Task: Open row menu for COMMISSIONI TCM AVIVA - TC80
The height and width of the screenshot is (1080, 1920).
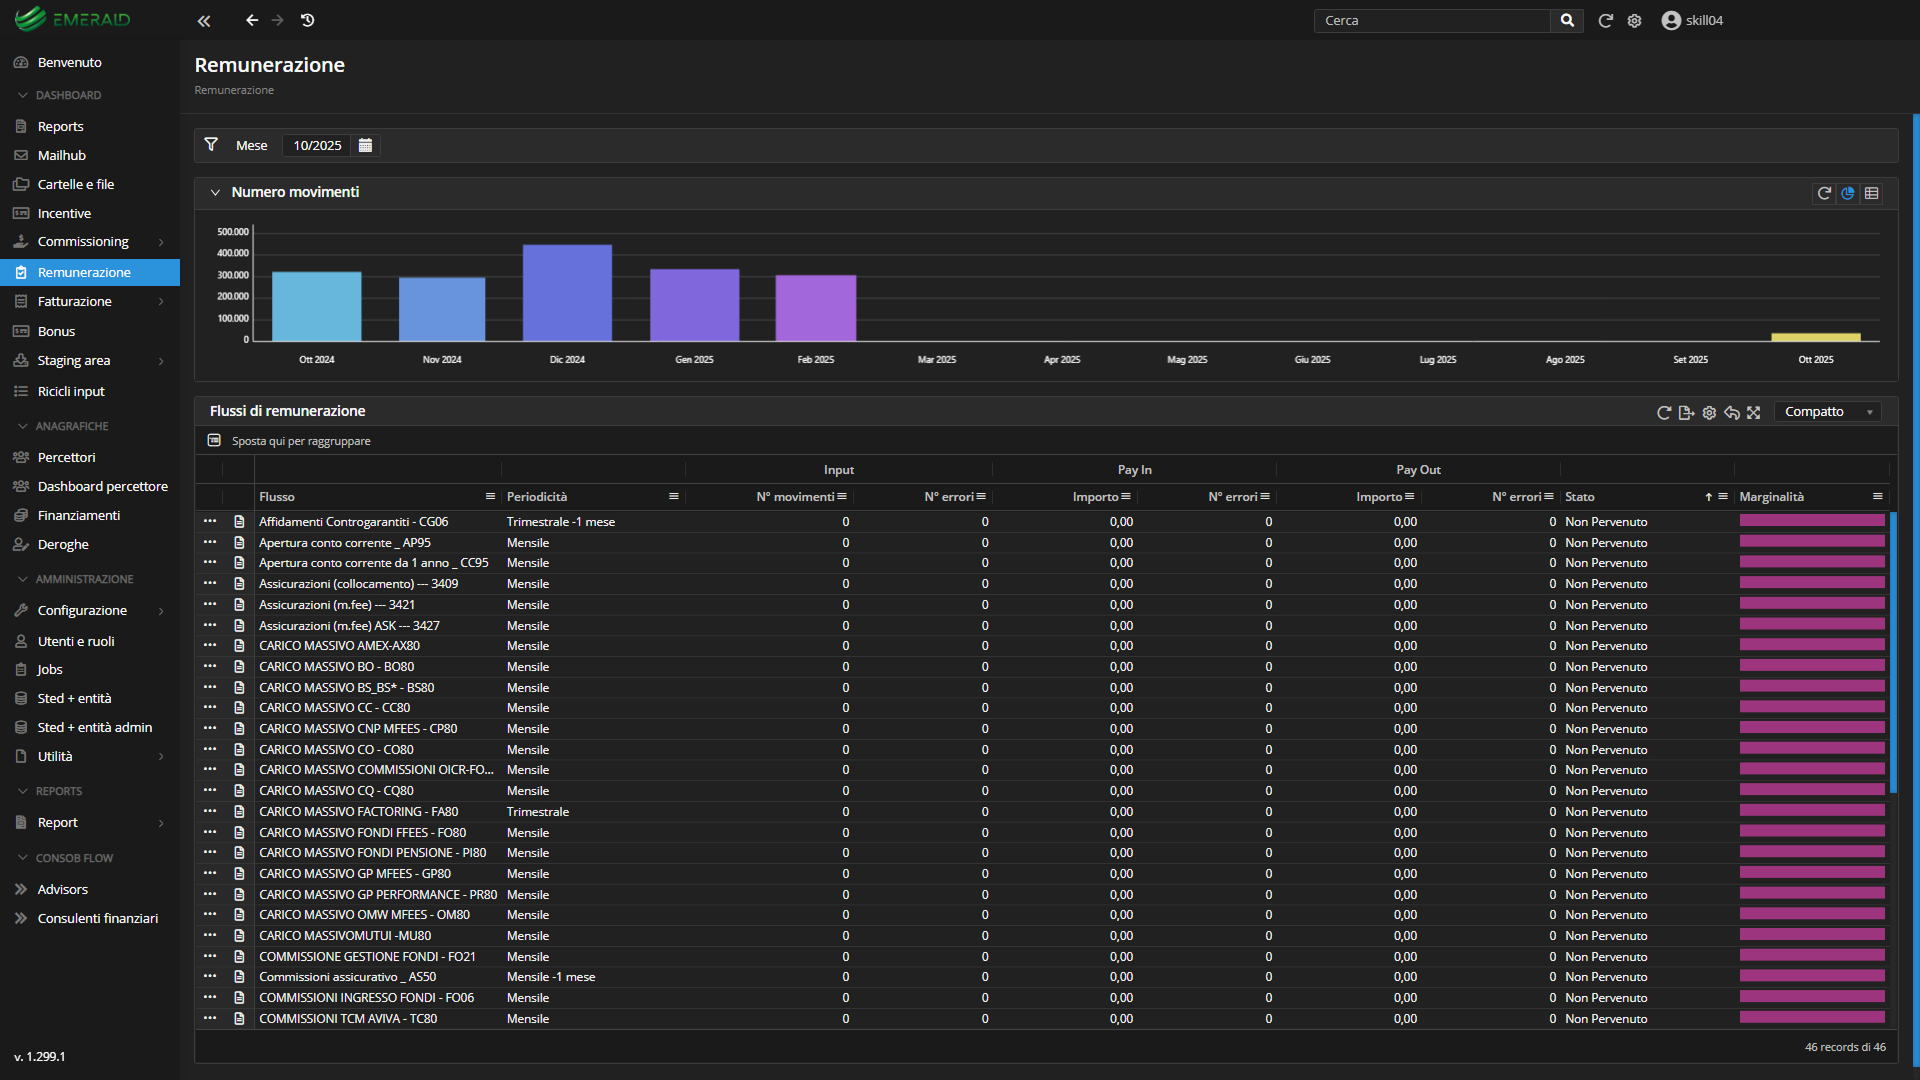Action: (210, 1018)
